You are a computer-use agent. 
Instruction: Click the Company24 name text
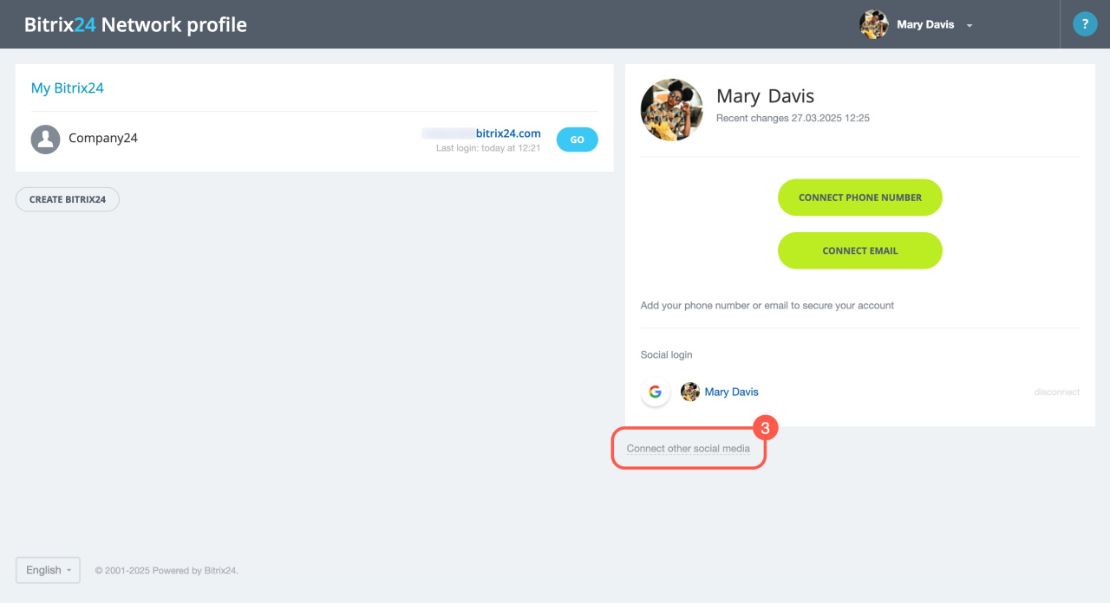(x=103, y=138)
